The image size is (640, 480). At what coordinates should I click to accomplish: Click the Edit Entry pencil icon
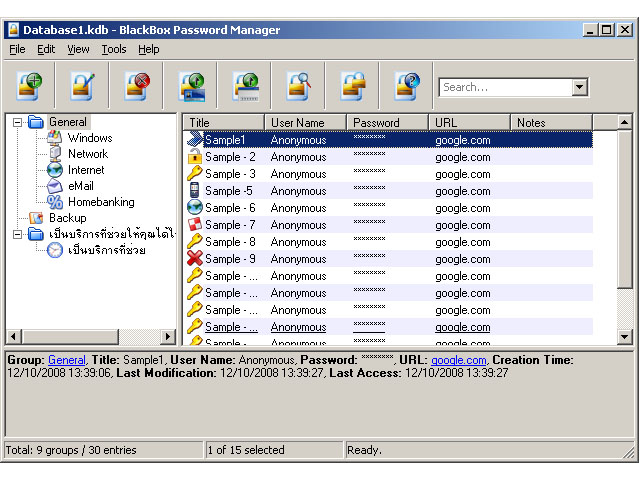pos(83,86)
